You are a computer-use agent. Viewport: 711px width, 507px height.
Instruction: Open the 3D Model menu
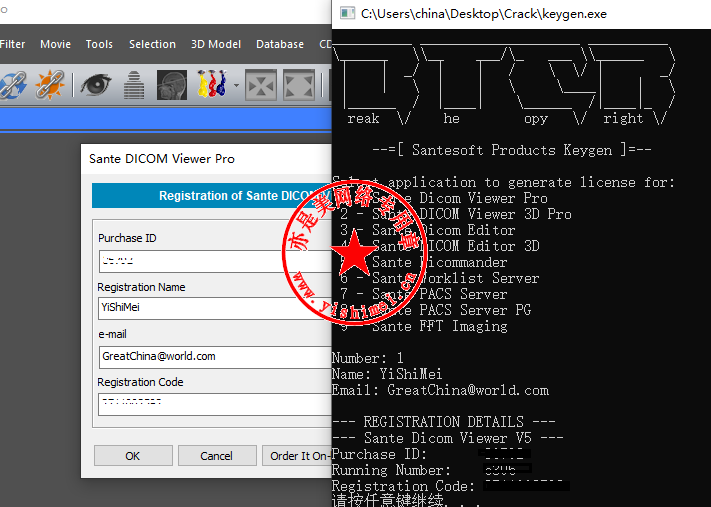point(216,44)
